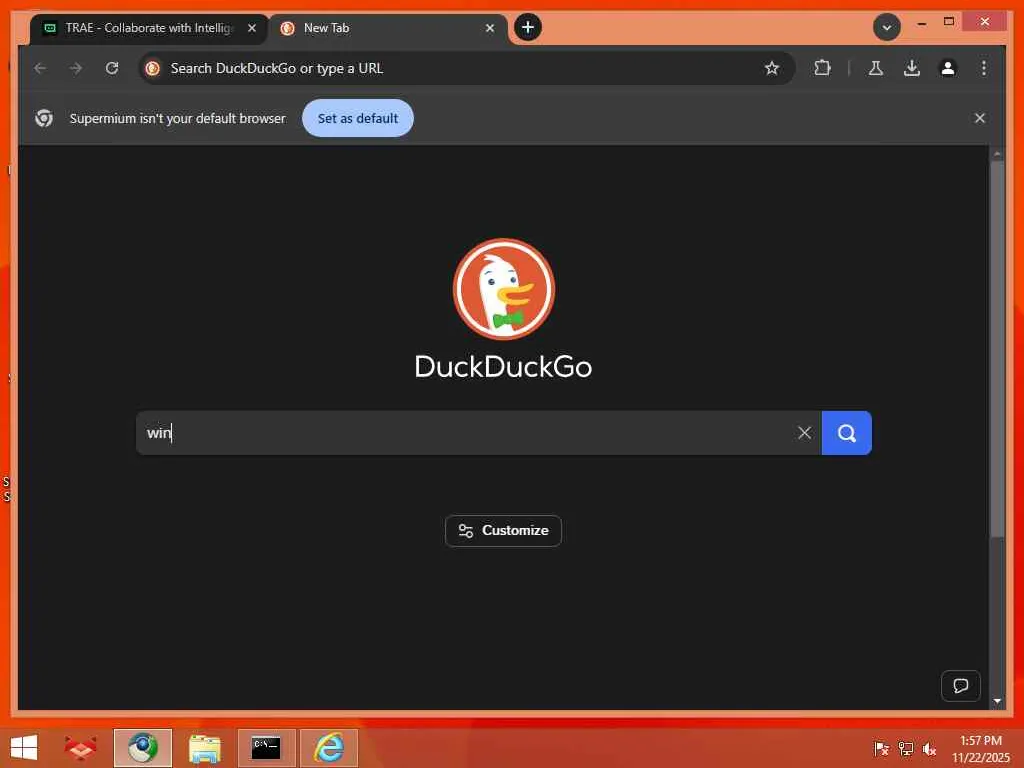This screenshot has width=1024, height=768.
Task: Open Action Center flag tray icon
Action: tap(881, 748)
